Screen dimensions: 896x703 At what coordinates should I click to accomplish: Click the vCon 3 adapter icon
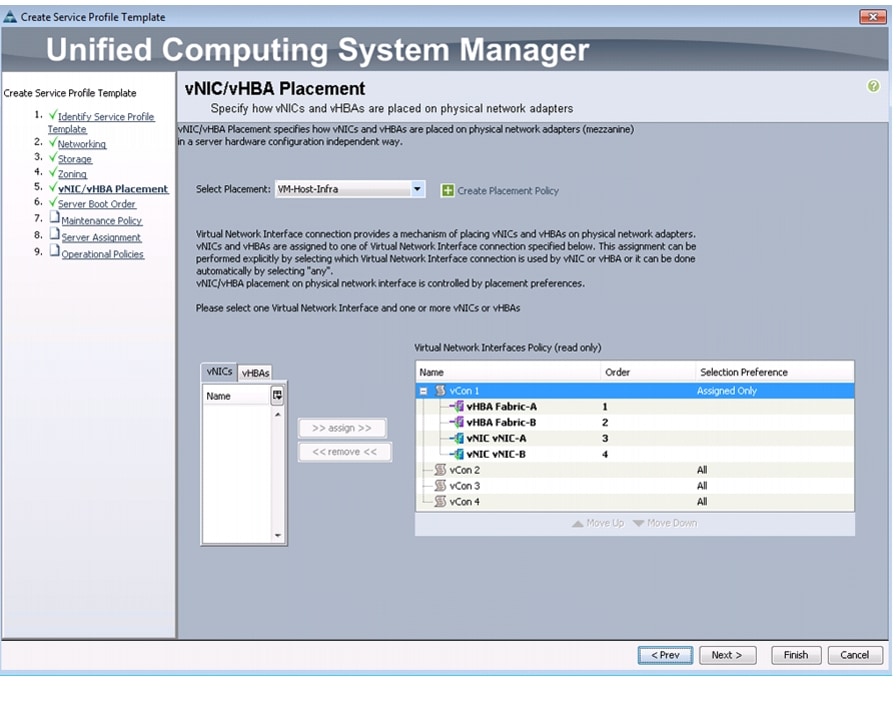pos(440,486)
